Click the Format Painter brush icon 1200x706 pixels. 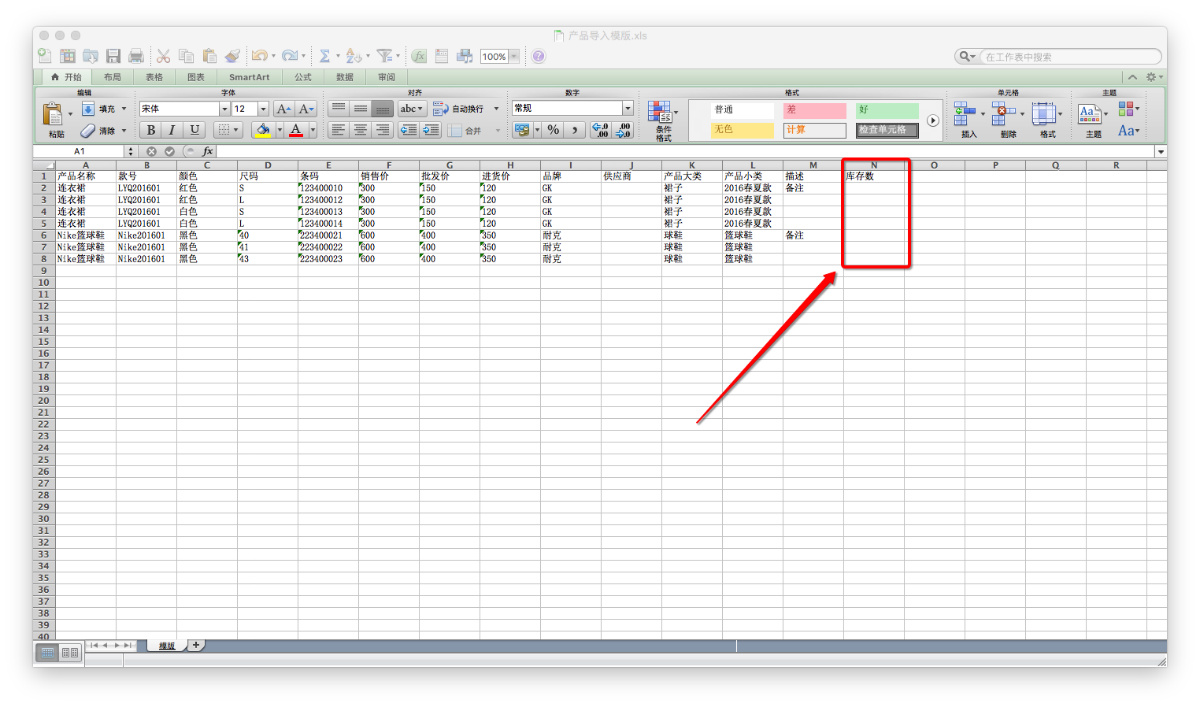[x=233, y=57]
